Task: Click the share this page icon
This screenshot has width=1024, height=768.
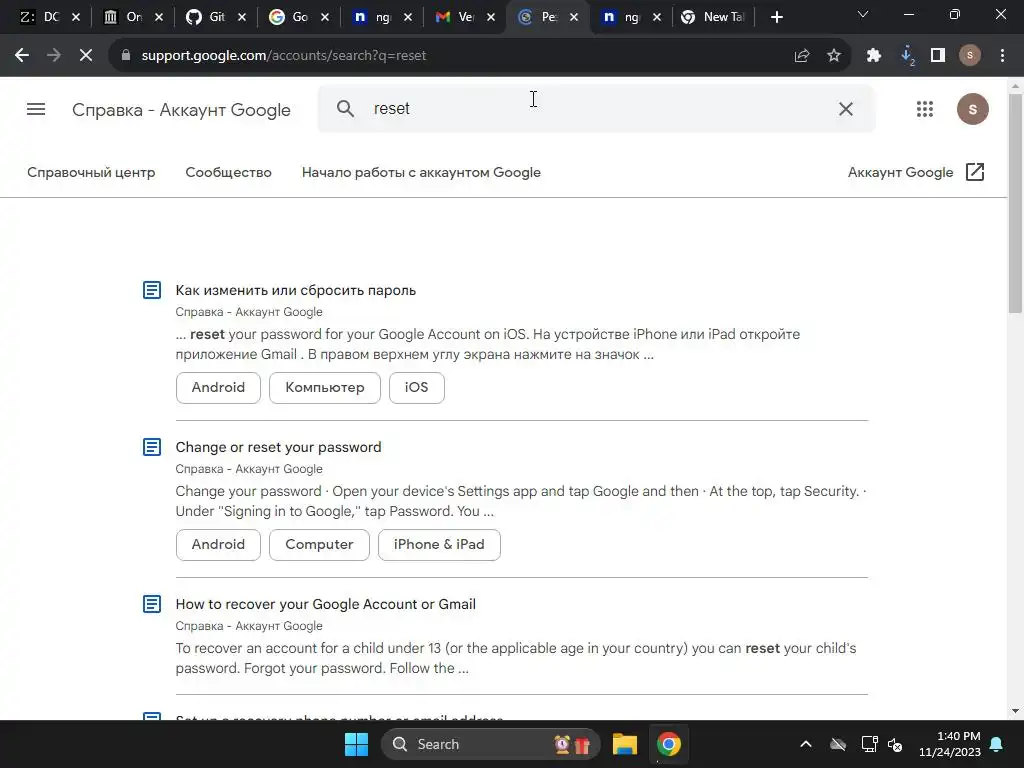Action: point(802,56)
